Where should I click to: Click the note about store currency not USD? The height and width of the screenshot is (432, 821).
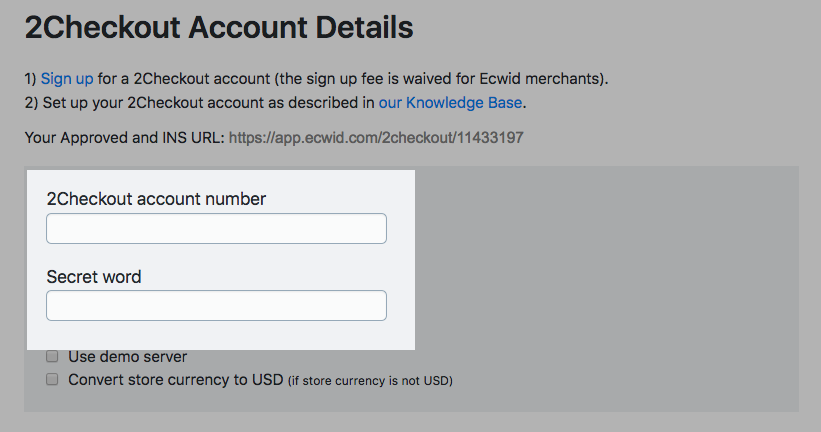[x=370, y=381]
